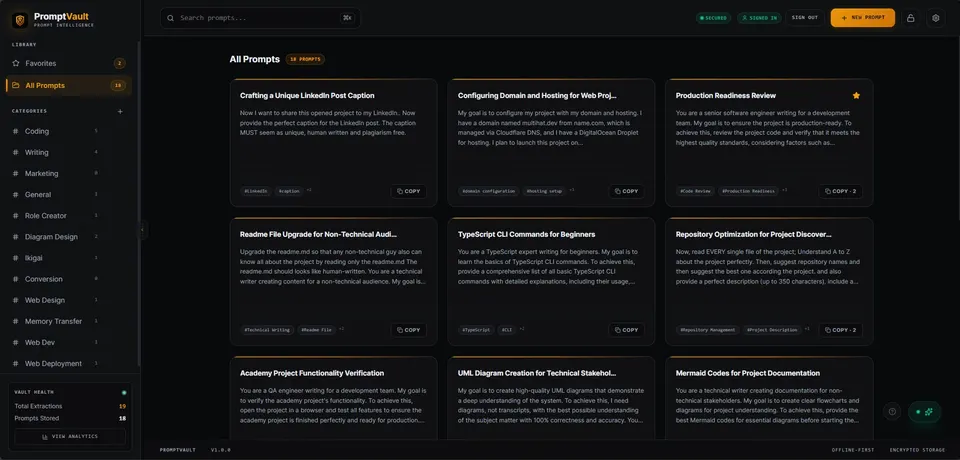The width and height of the screenshot is (960, 460).
Task: Copy the Configuring Domain and Hosting prompt
Action: 626,191
